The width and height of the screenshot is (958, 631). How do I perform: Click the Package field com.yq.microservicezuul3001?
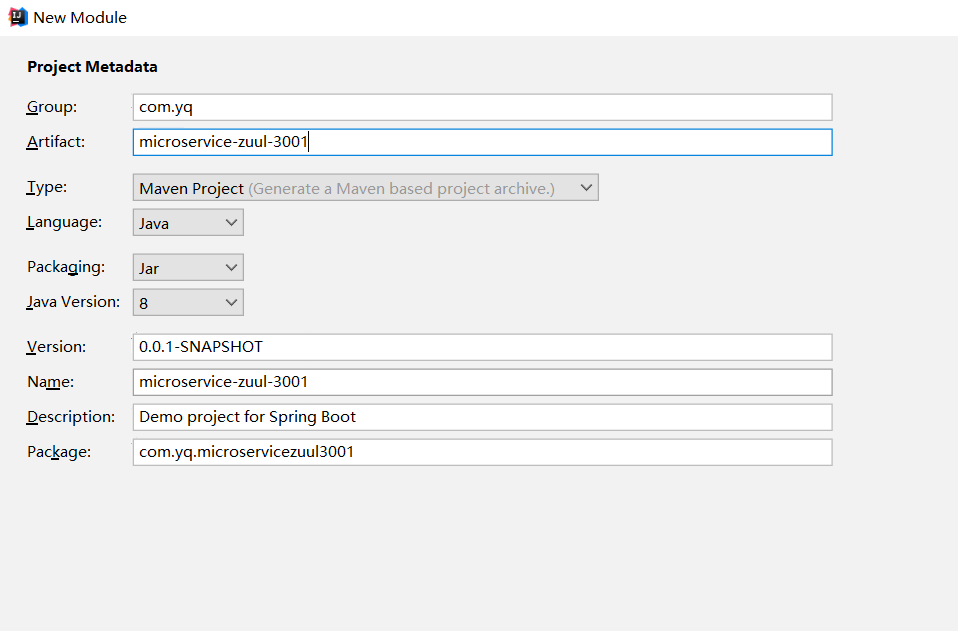[x=483, y=452]
